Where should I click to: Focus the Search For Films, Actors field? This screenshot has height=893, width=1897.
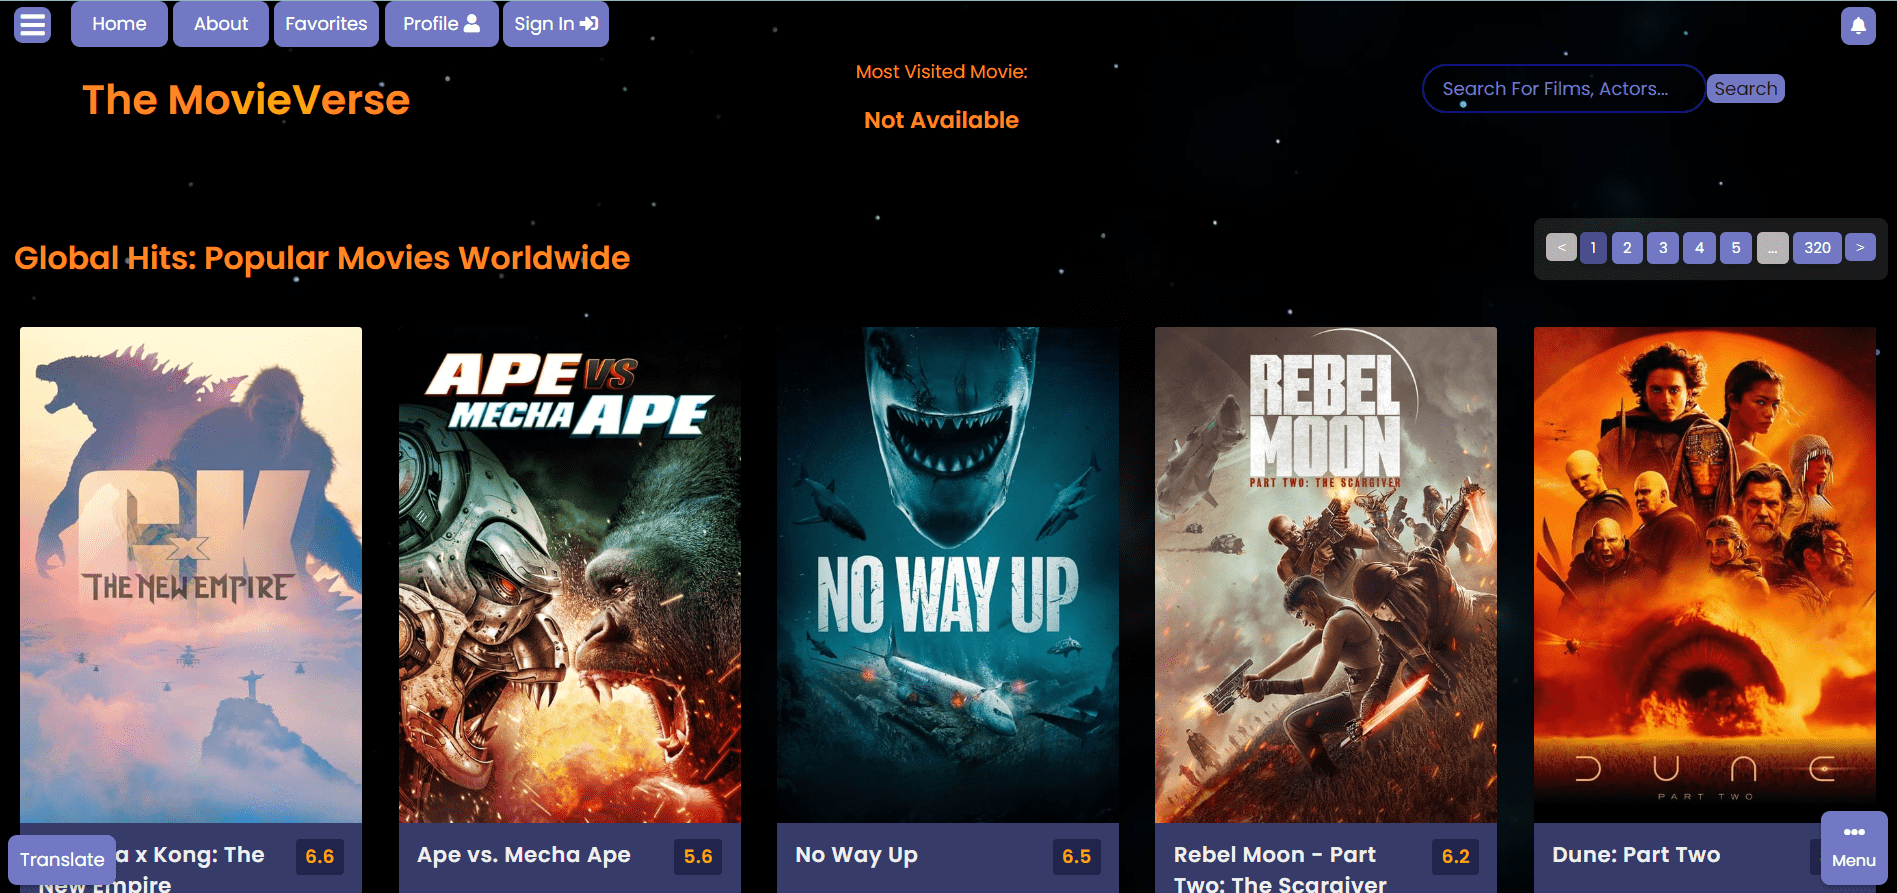click(x=1563, y=89)
